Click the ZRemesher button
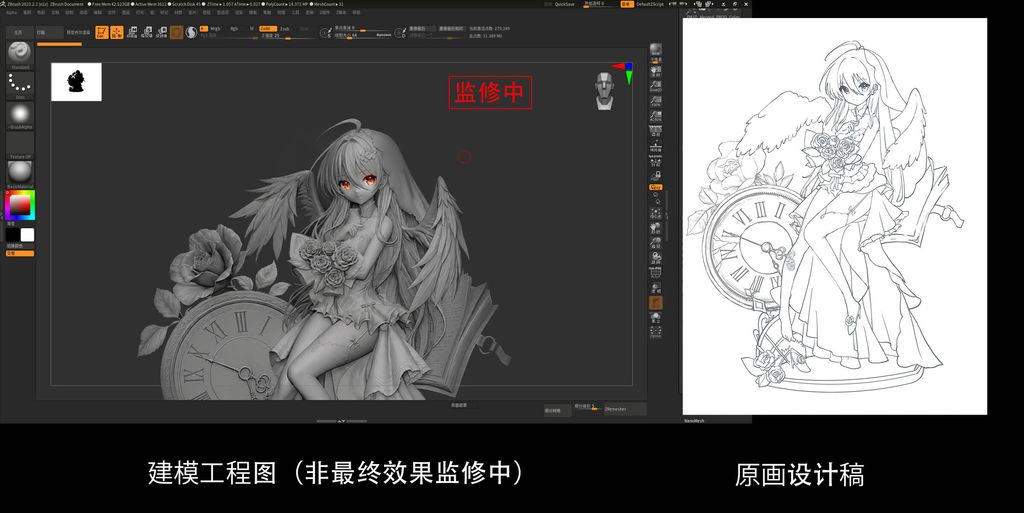Image resolution: width=1024 pixels, height=513 pixels. tap(624, 409)
